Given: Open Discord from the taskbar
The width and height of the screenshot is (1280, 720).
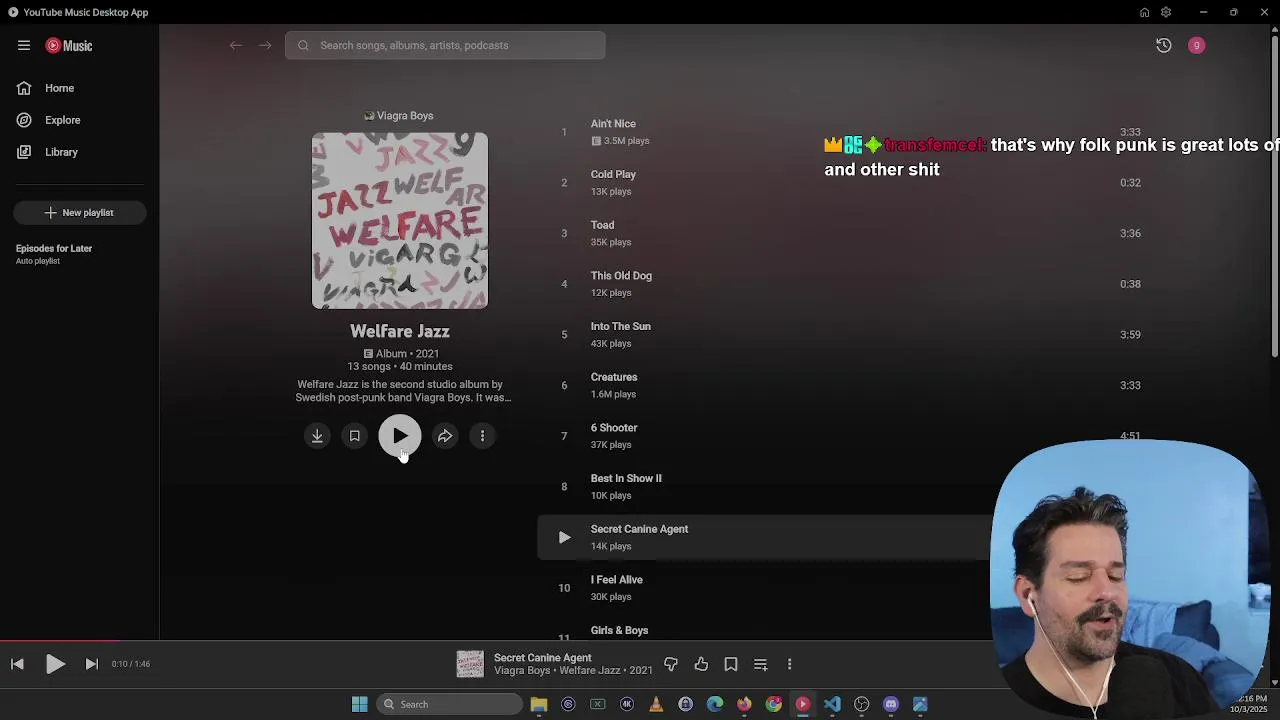Looking at the screenshot, I should point(891,704).
